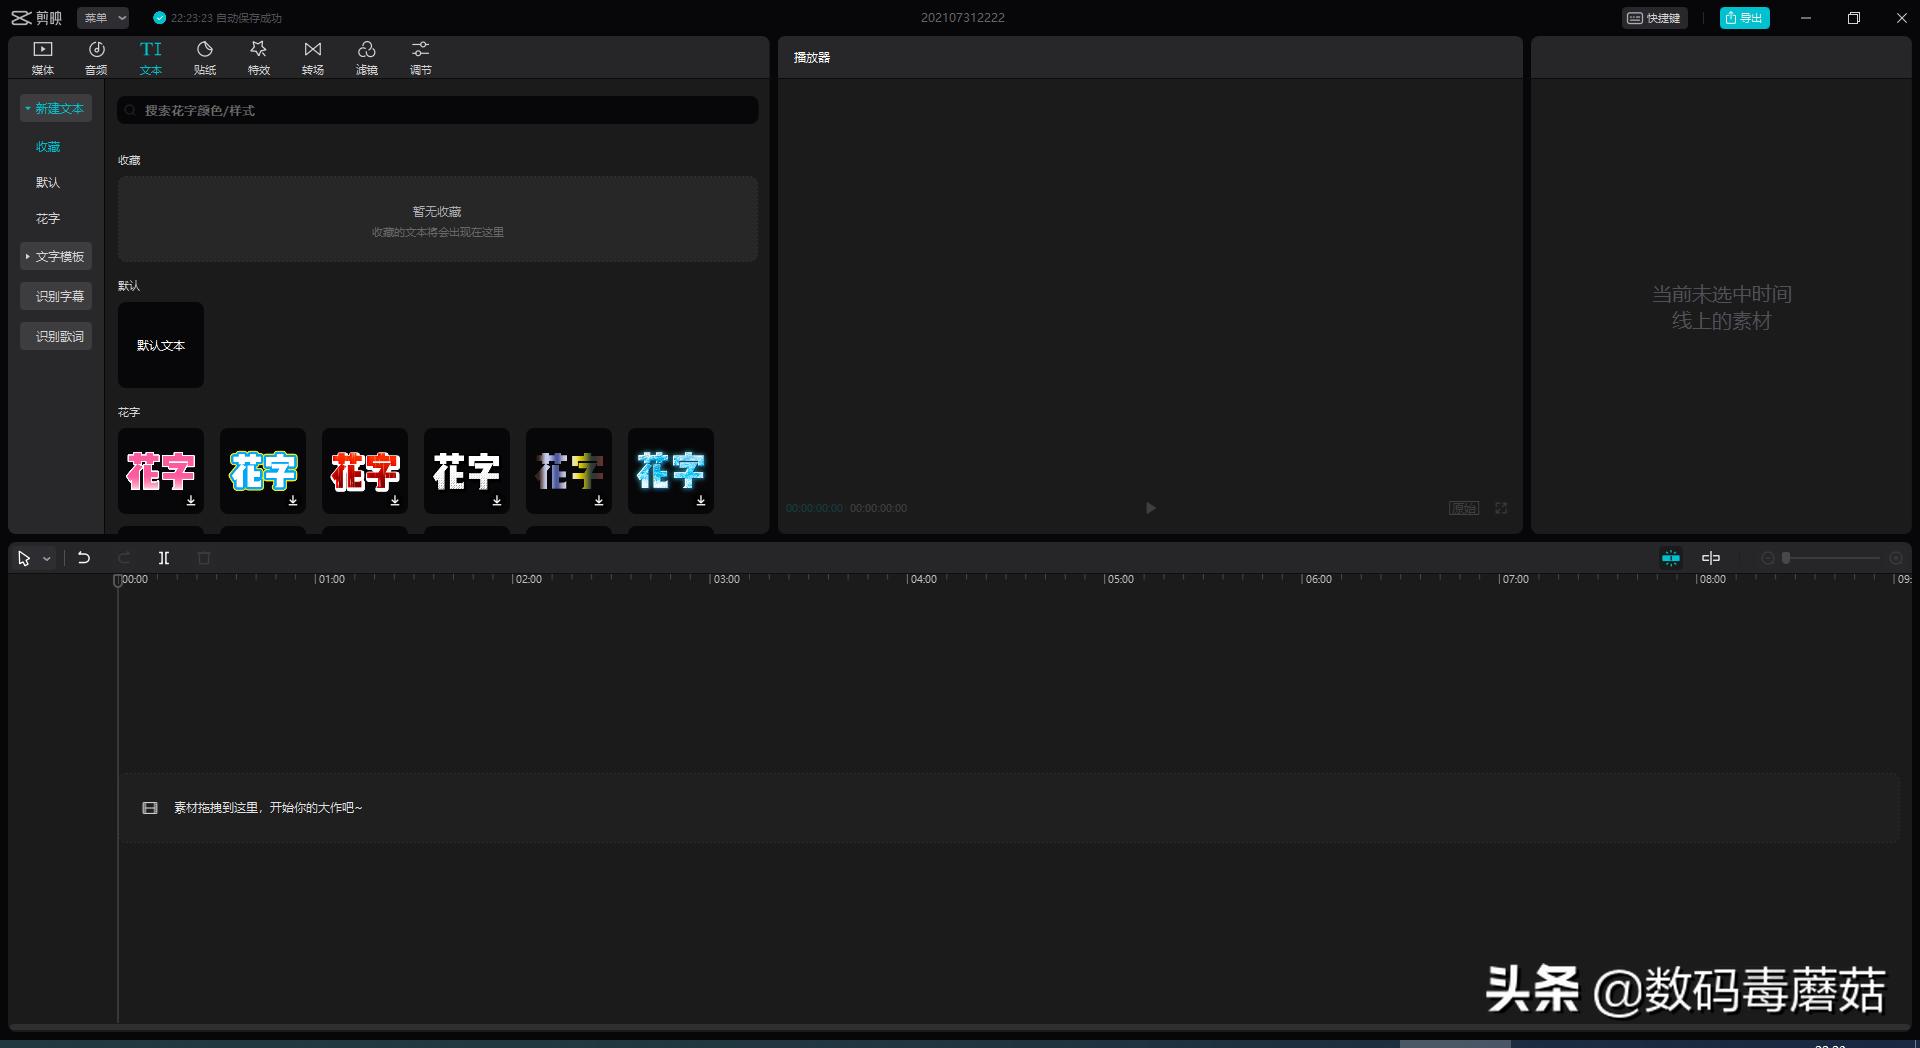The width and height of the screenshot is (1920, 1048).
Task: Select the 默认文本 default text thumbnail
Action: (x=161, y=345)
